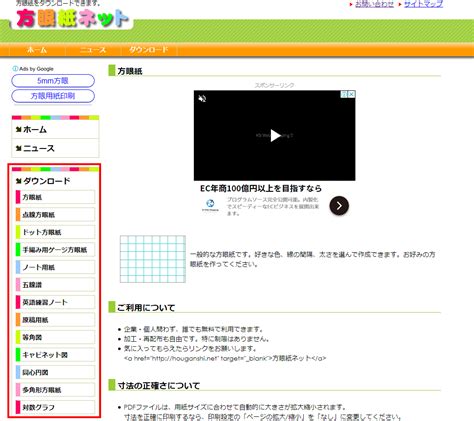Click the 方眼用紙印刷 ad button
Screen dimensions: 474x421
[x=53, y=96]
